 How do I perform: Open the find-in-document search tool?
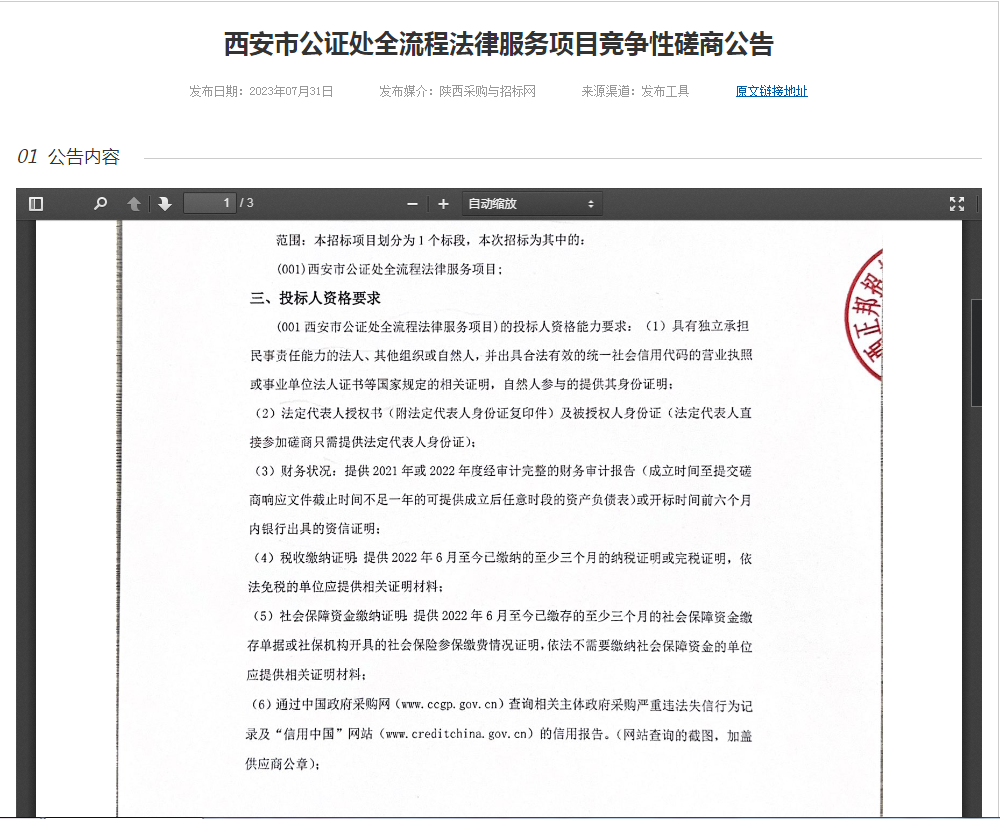tap(100, 203)
